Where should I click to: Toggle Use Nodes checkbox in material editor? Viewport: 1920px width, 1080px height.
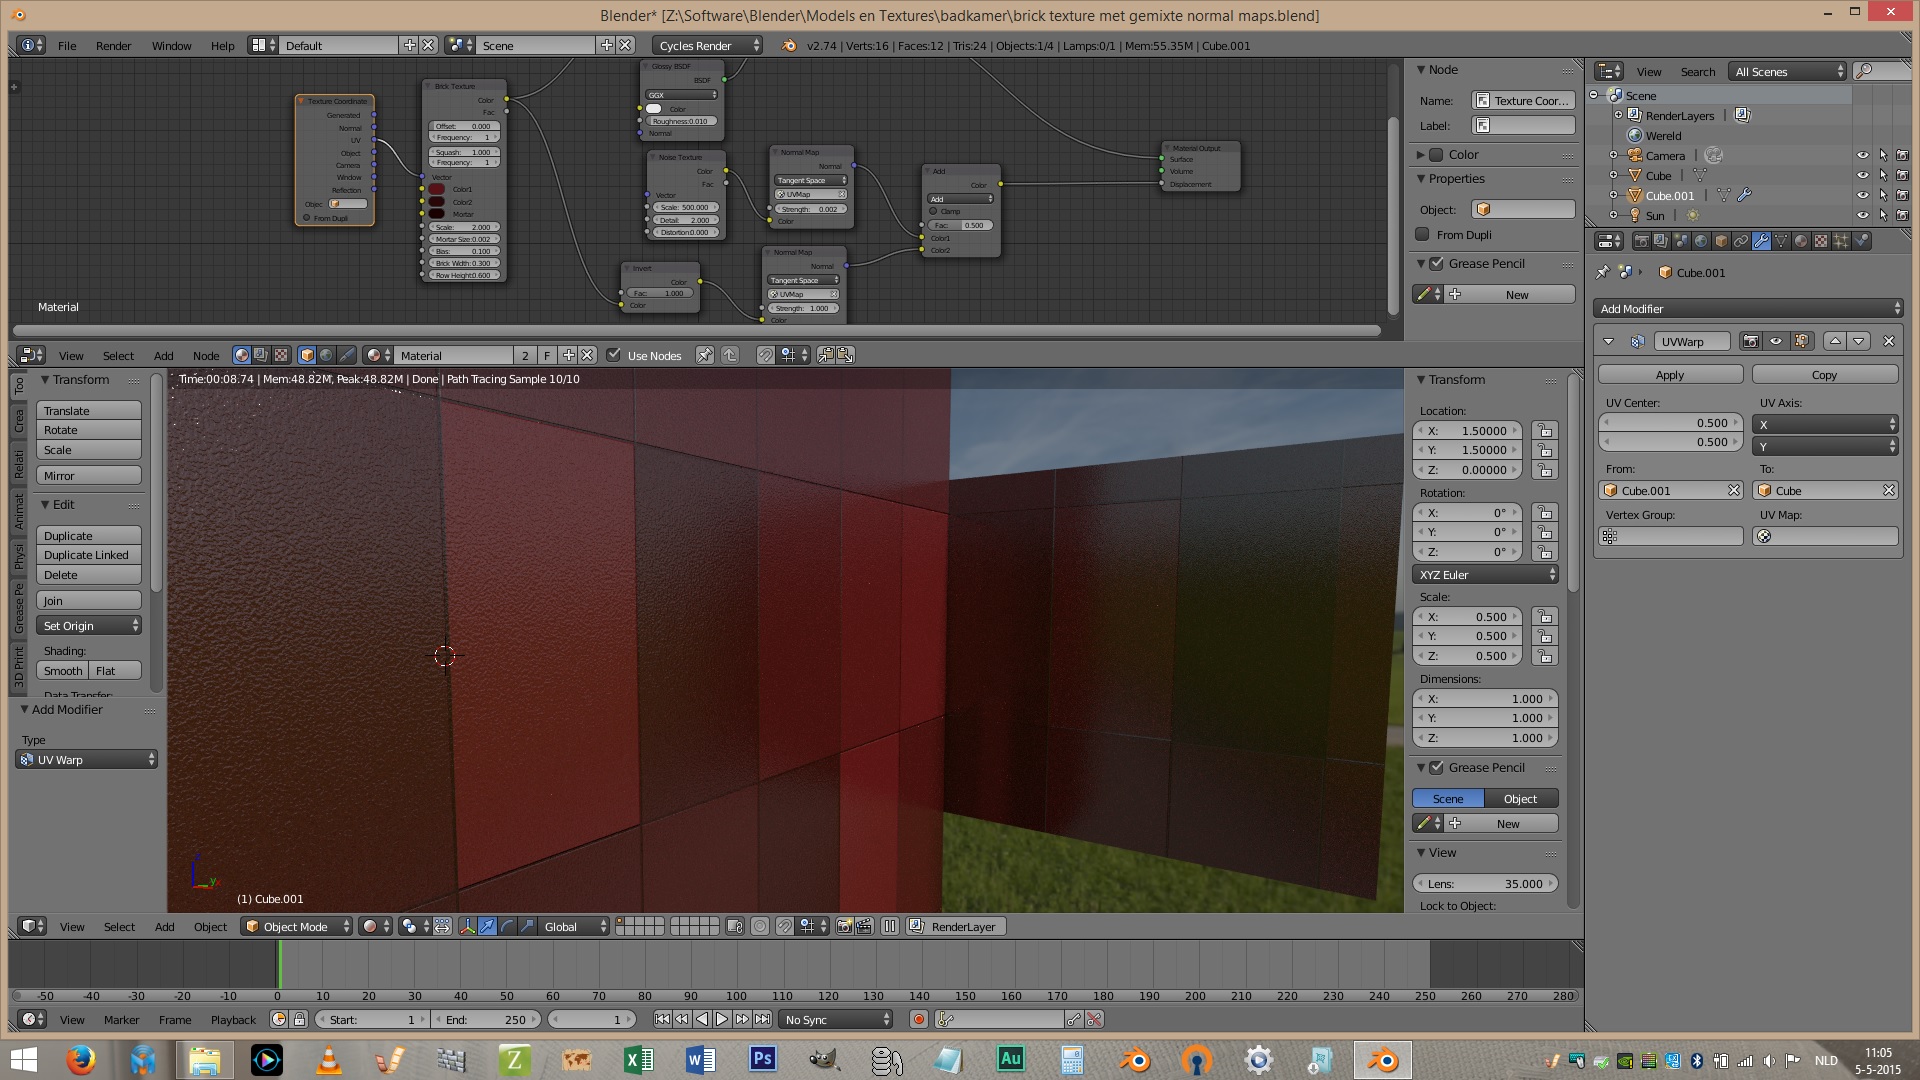(613, 353)
